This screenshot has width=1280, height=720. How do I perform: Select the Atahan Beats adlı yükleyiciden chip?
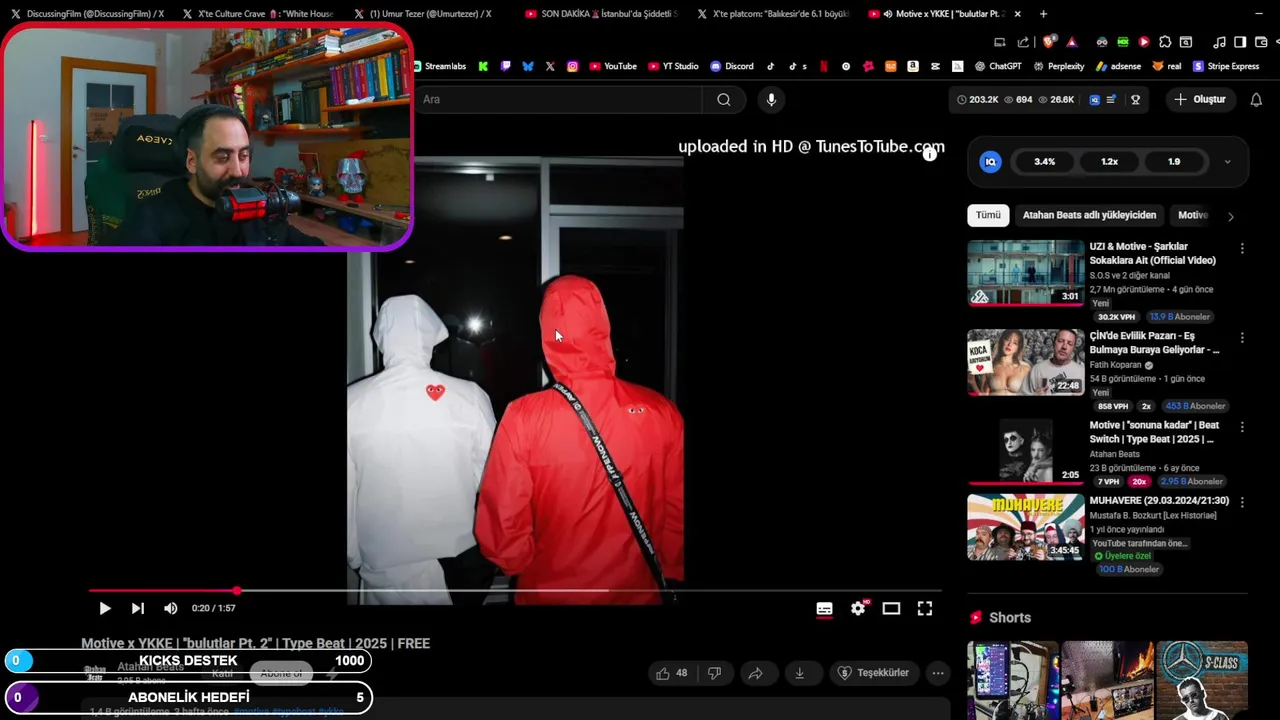pos(1089,215)
